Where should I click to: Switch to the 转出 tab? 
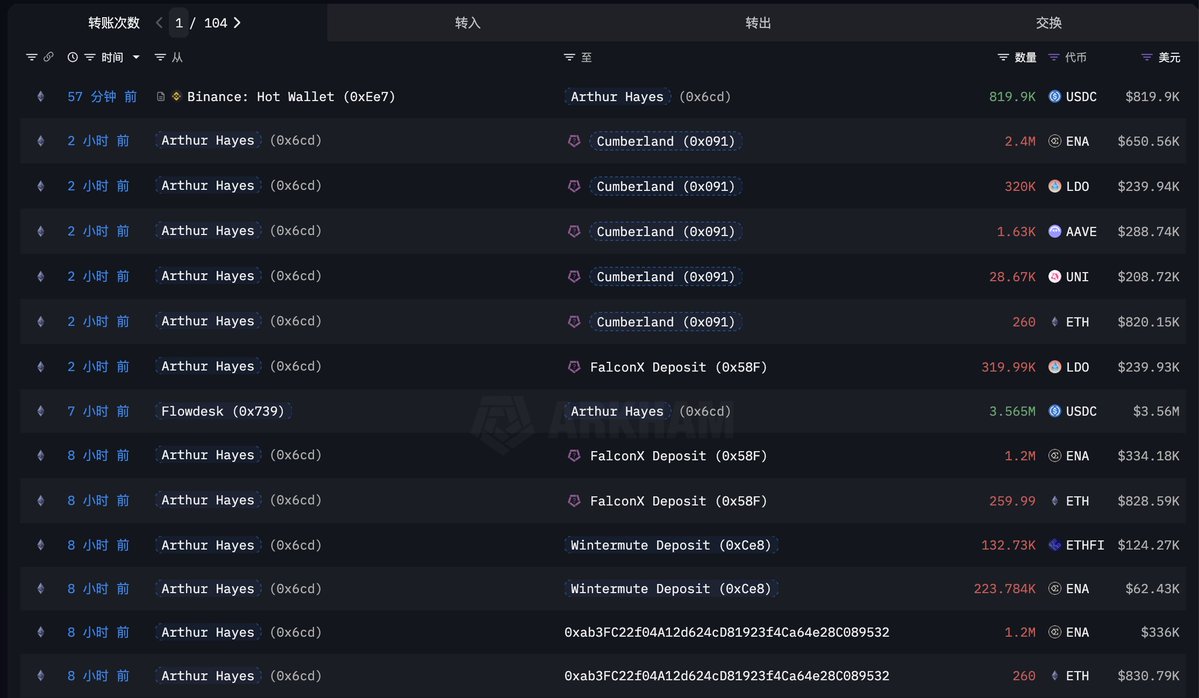tap(758, 22)
